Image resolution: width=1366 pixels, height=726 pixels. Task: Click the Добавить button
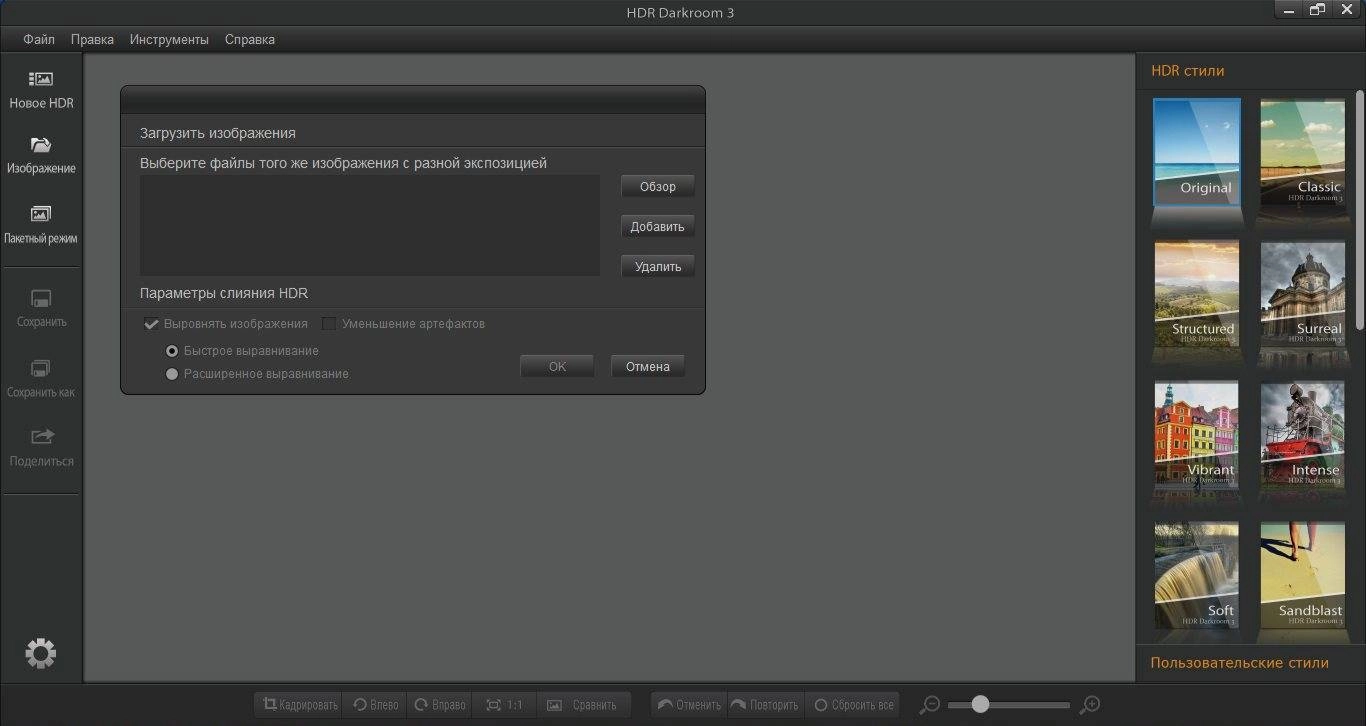[x=658, y=226]
